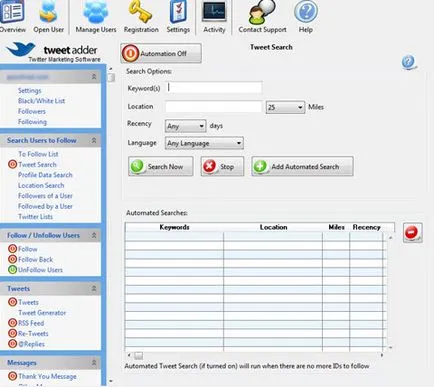Open Twitter Lists link
Image resolution: width=434 pixels, height=387 pixels.
(35, 216)
